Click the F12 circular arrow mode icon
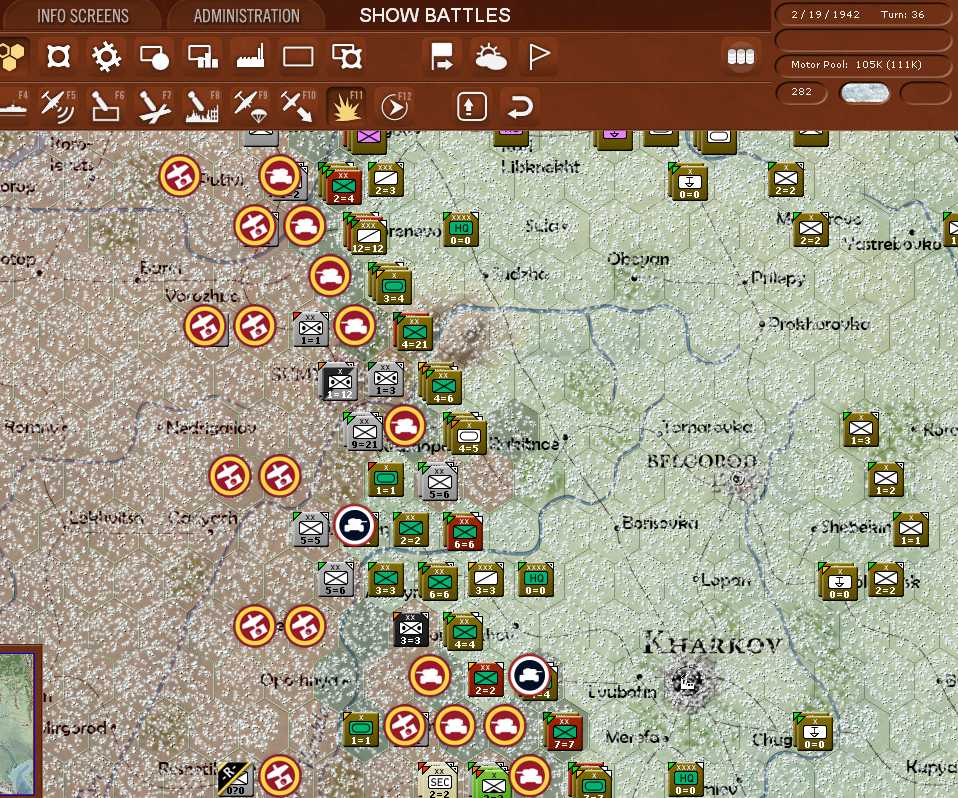 click(394, 106)
